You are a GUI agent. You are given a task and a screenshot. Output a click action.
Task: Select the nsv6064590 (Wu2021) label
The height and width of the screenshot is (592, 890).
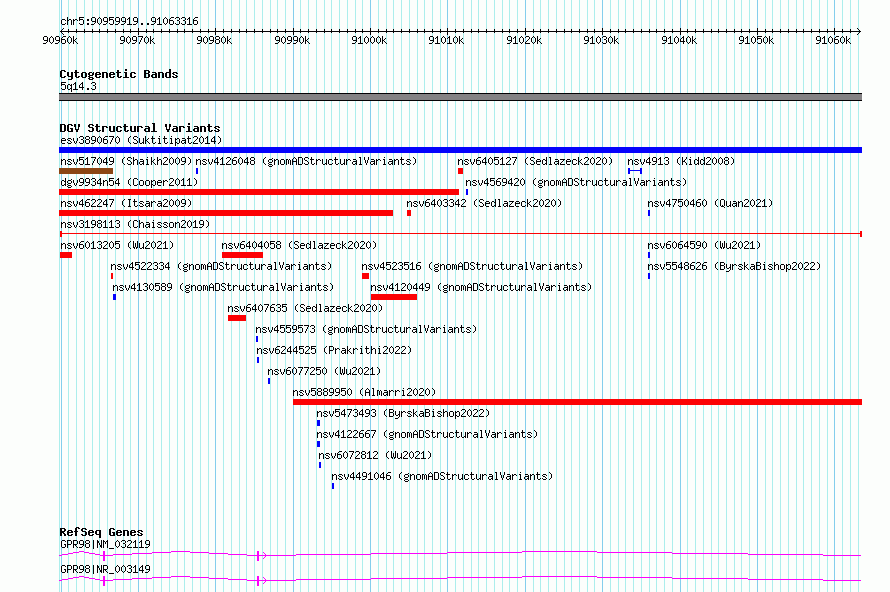[704, 245]
